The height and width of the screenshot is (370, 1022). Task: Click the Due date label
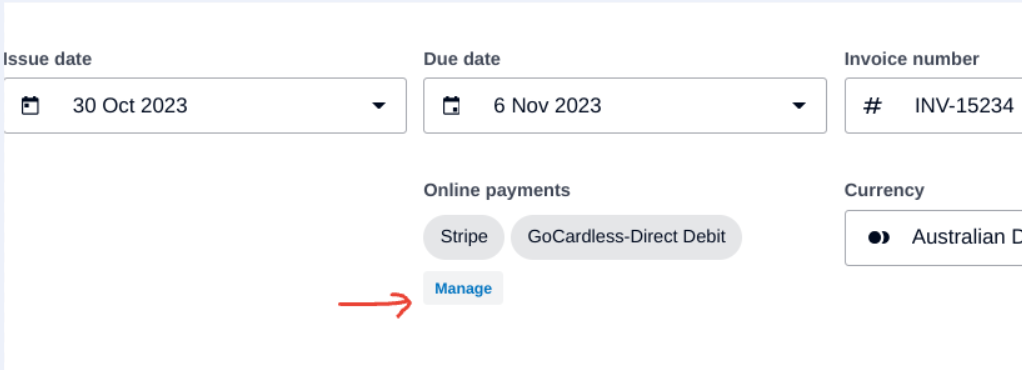point(462,59)
